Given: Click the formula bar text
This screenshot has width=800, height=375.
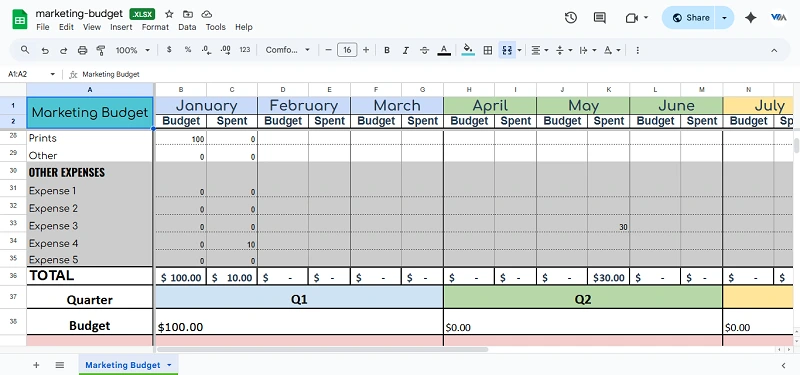Looking at the screenshot, I should point(111,74).
